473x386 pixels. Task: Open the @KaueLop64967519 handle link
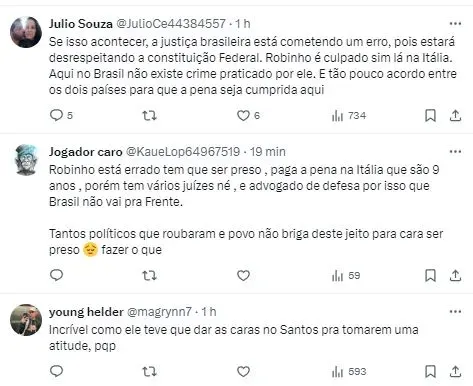pos(183,152)
